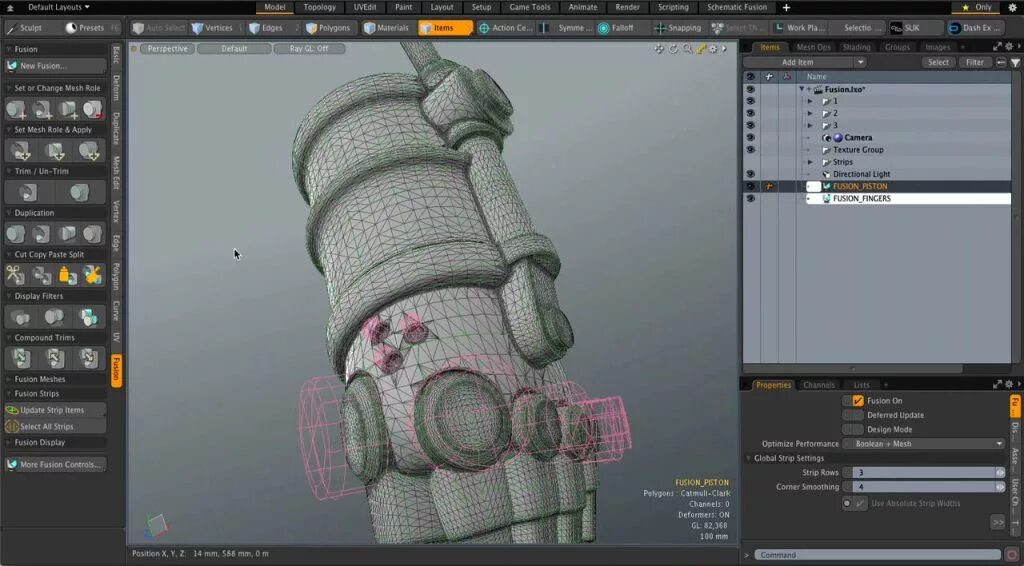Click the second Trim / Un-Trim icon
Viewport: 1024px width, 566px height.
[80, 193]
